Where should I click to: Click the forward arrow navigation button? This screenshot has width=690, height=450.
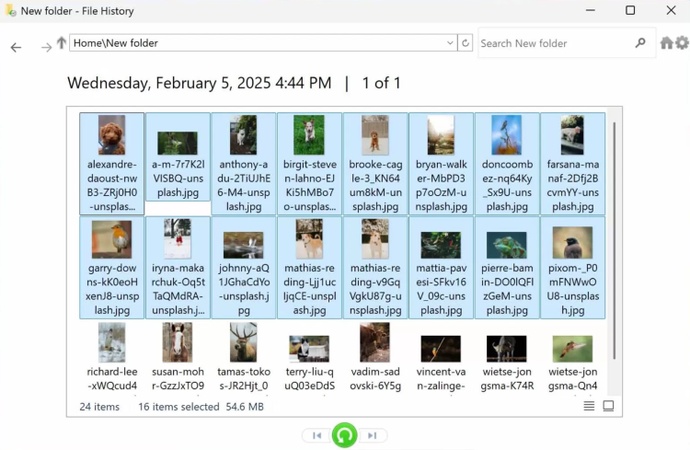(x=46, y=47)
